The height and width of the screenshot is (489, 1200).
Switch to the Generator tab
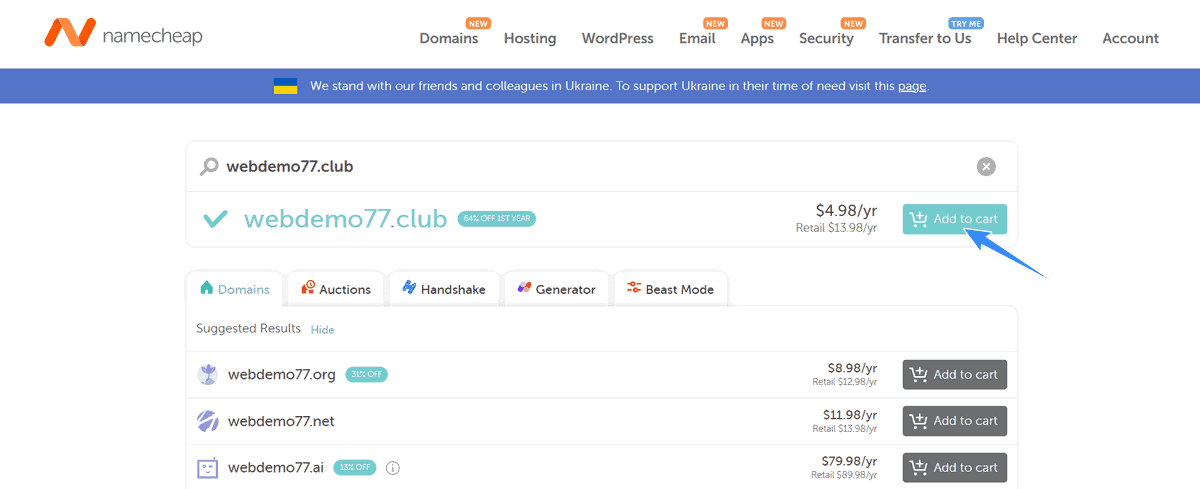point(556,289)
